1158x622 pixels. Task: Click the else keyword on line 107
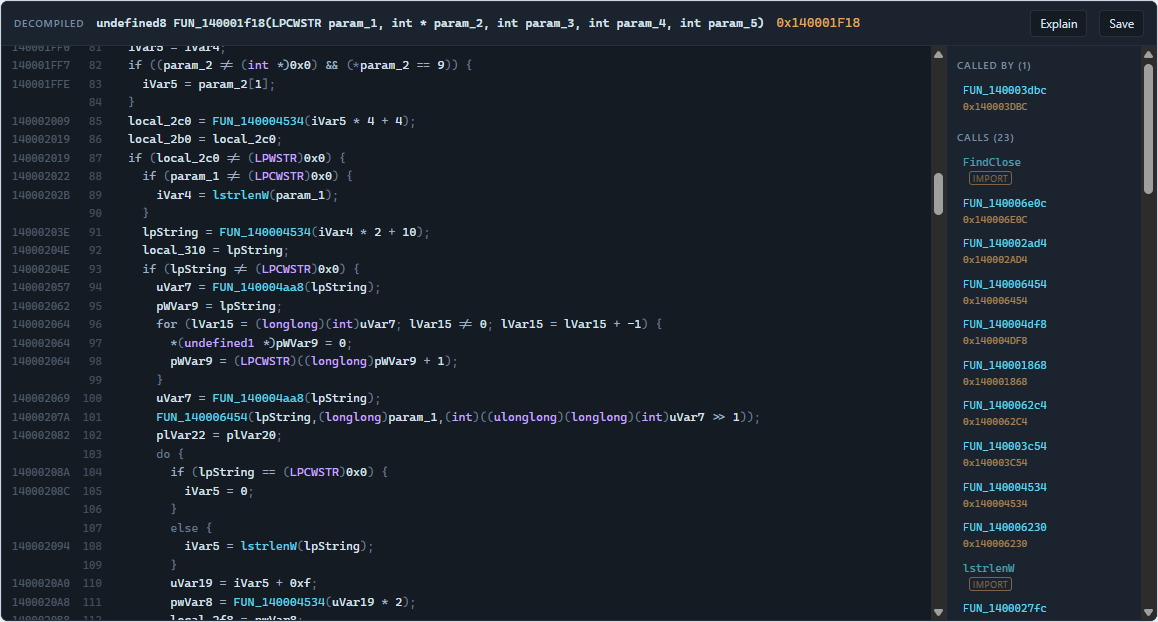[x=184, y=527]
